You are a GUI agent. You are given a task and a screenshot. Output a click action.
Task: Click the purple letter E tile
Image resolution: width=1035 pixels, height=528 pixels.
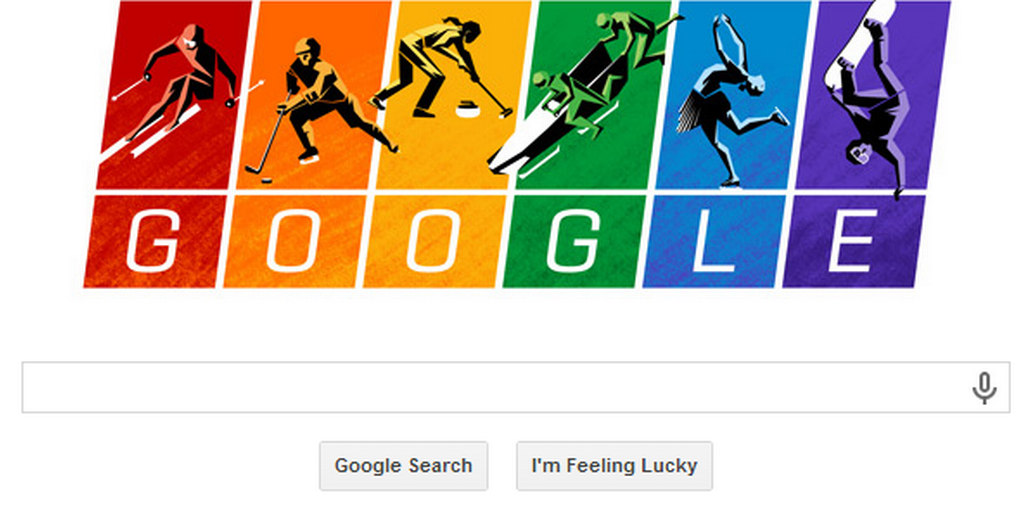coord(855,242)
